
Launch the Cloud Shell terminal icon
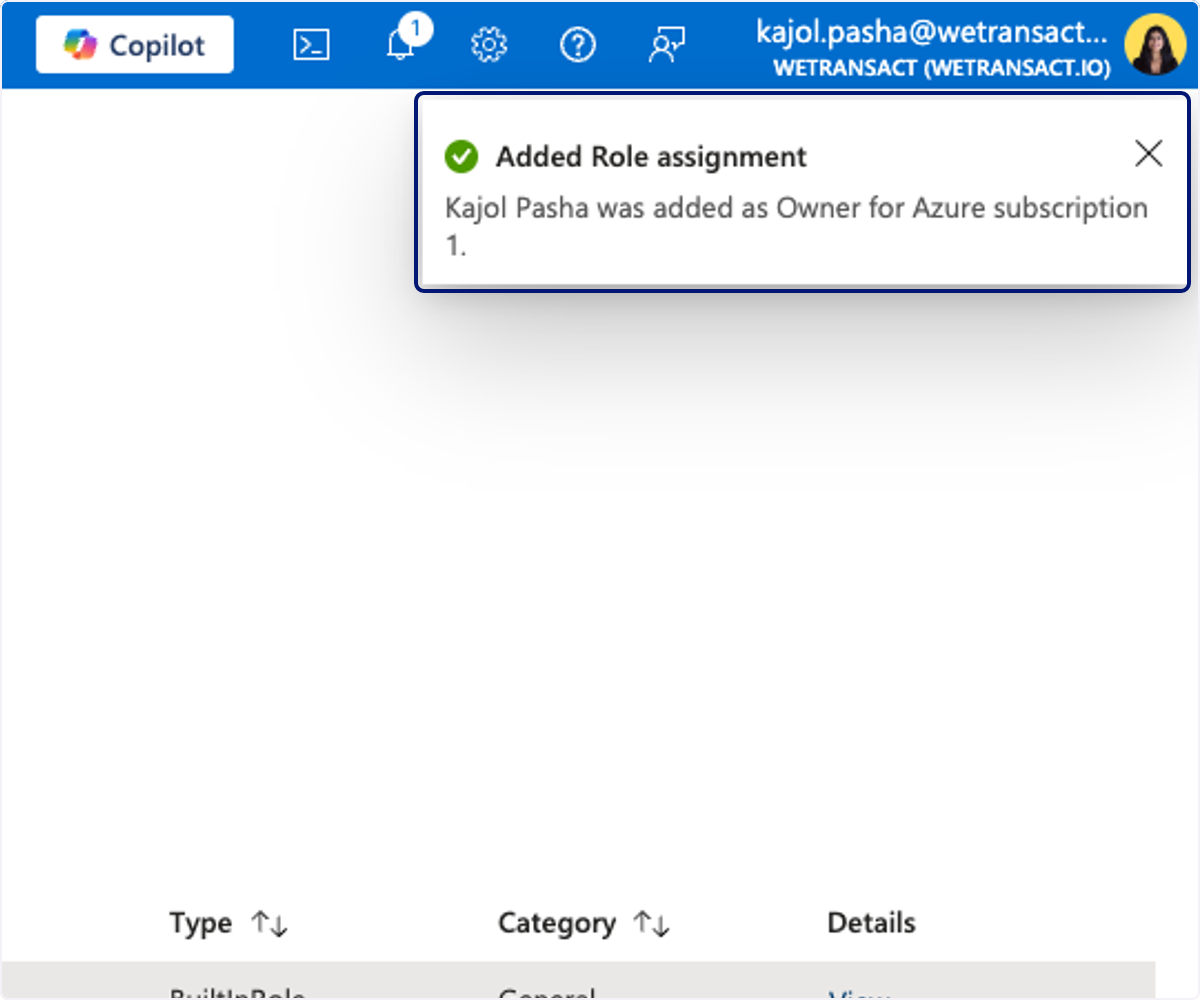pyautogui.click(x=312, y=45)
